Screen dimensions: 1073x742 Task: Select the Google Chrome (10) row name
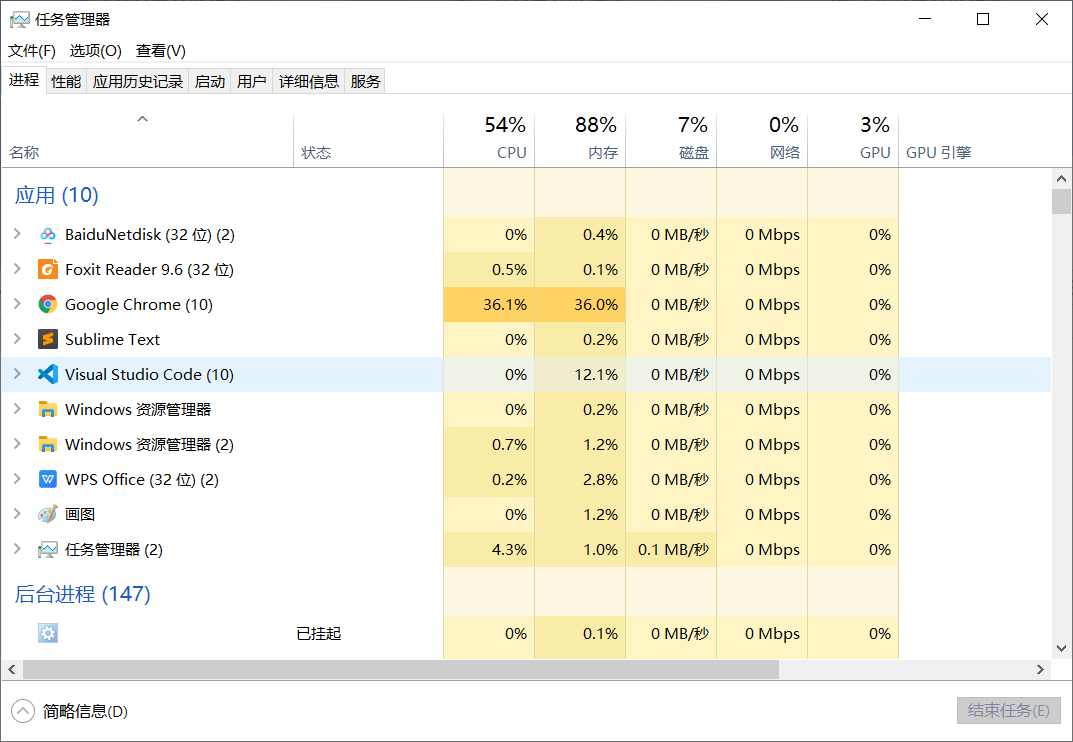[x=139, y=305]
